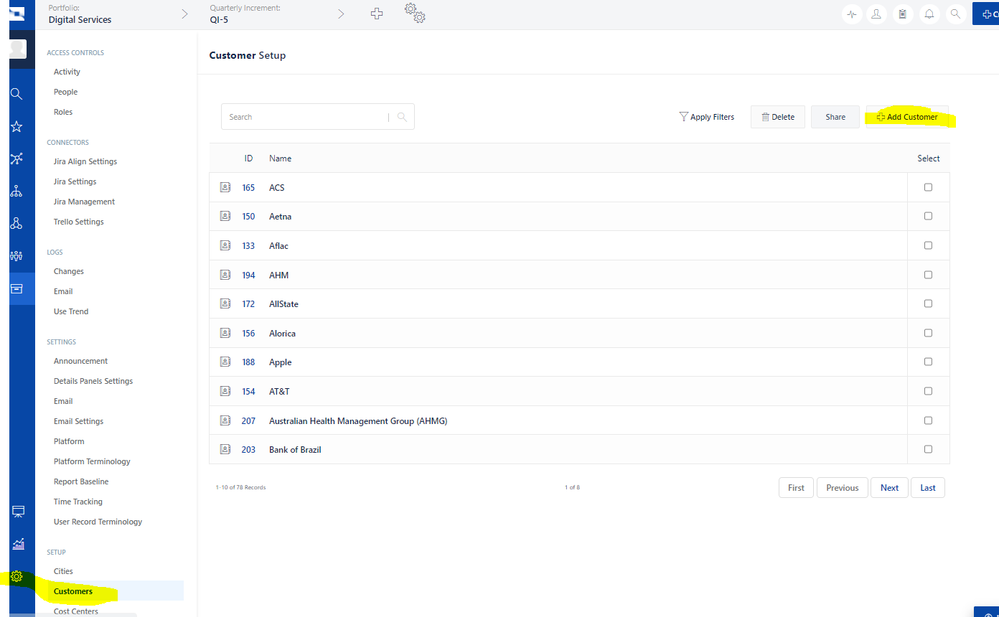Select the checkbox for ACS
This screenshot has height=617, width=999.
coord(928,187)
